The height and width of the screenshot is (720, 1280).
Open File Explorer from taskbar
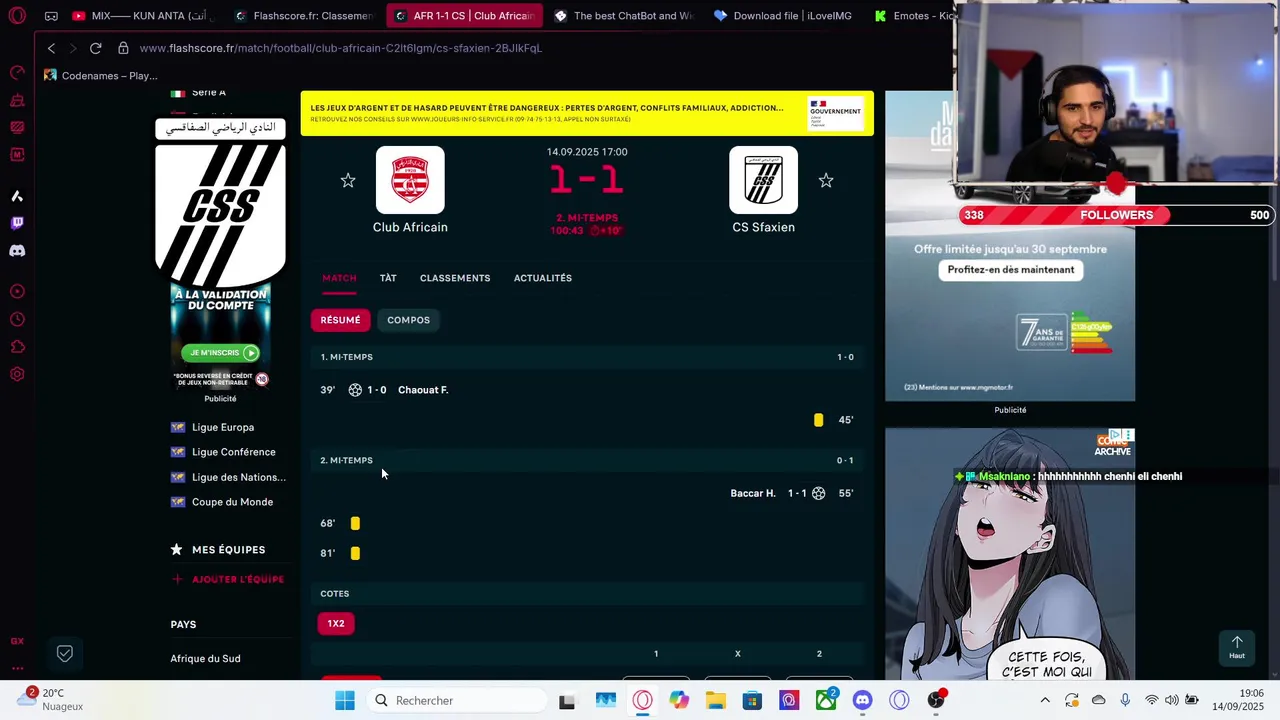click(x=716, y=700)
